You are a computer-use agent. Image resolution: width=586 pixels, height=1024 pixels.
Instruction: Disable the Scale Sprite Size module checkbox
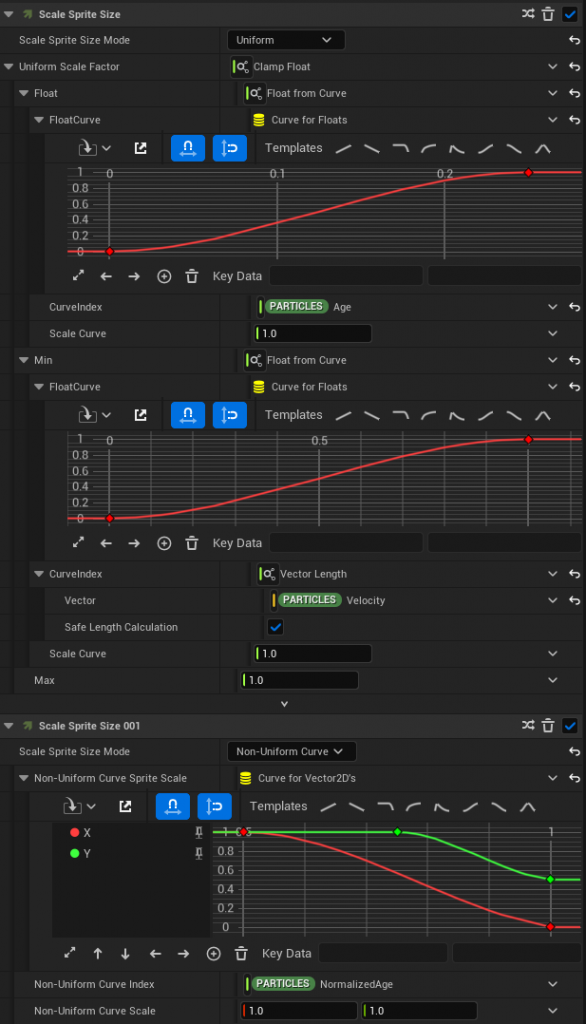coord(570,14)
